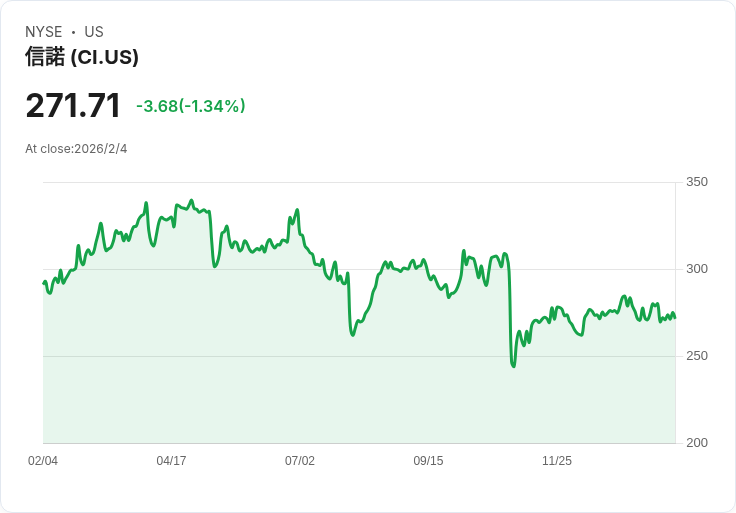
Task: Click the 350 y-axis label
Action: coord(697,182)
